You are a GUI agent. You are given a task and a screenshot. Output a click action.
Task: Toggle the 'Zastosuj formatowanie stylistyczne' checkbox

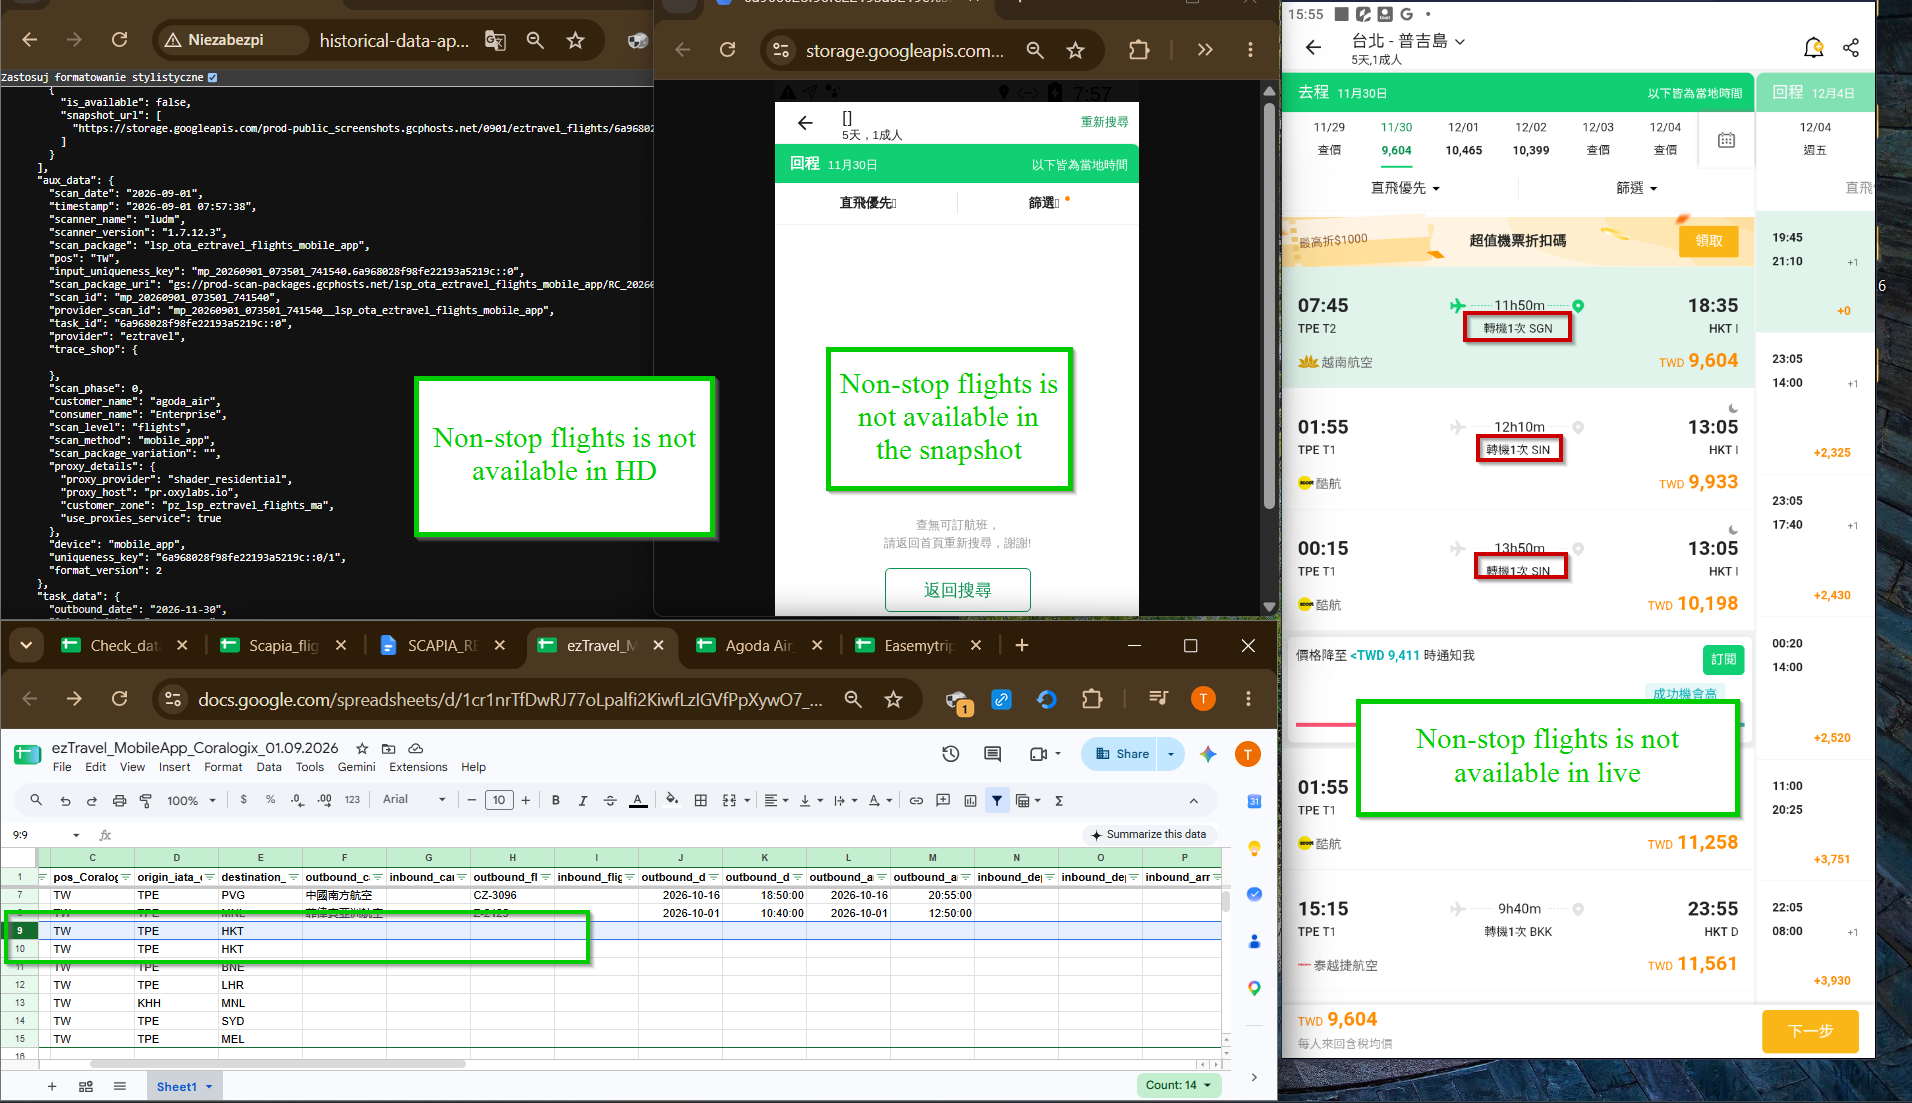pos(212,77)
